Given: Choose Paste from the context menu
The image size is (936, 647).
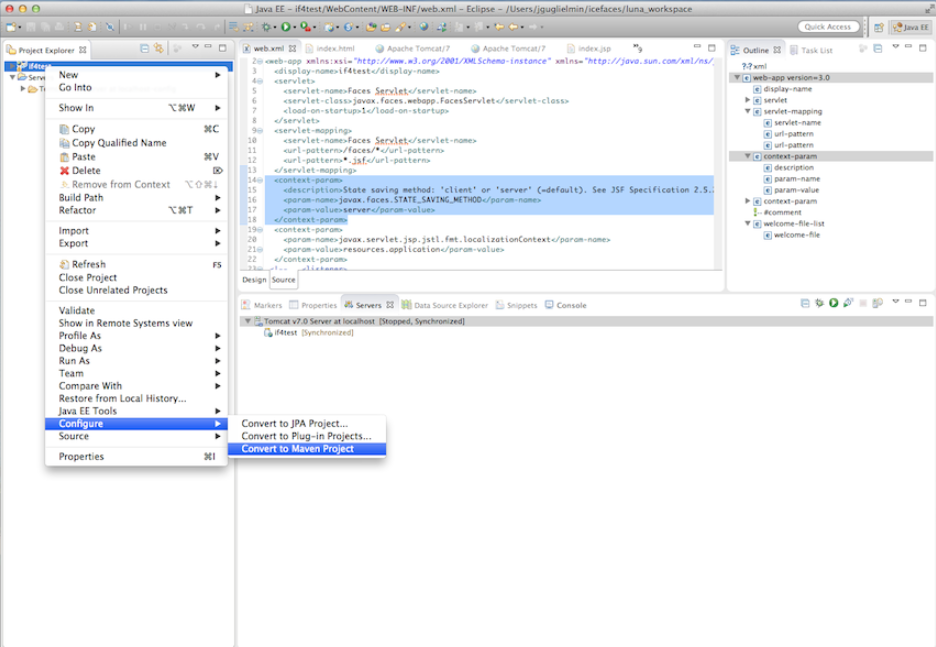Looking at the screenshot, I should click(x=83, y=157).
